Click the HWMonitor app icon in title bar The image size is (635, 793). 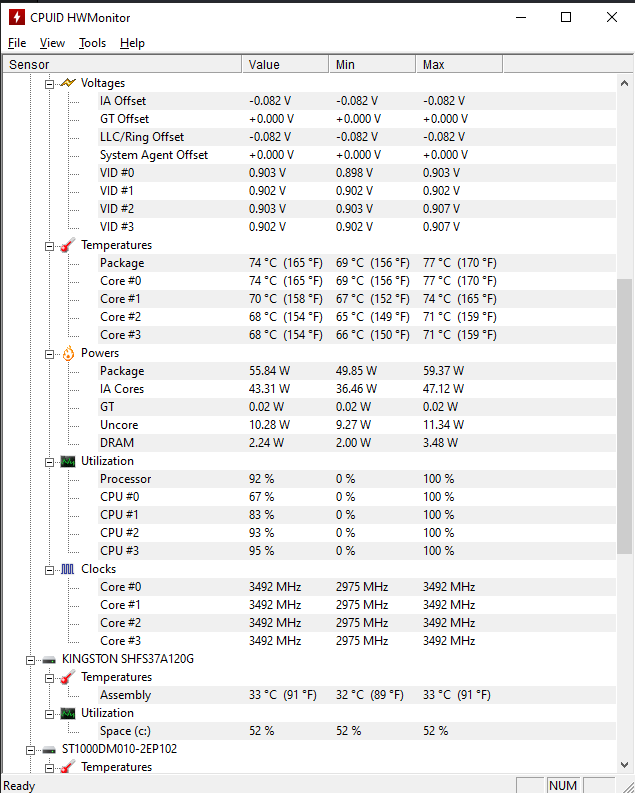(17, 17)
